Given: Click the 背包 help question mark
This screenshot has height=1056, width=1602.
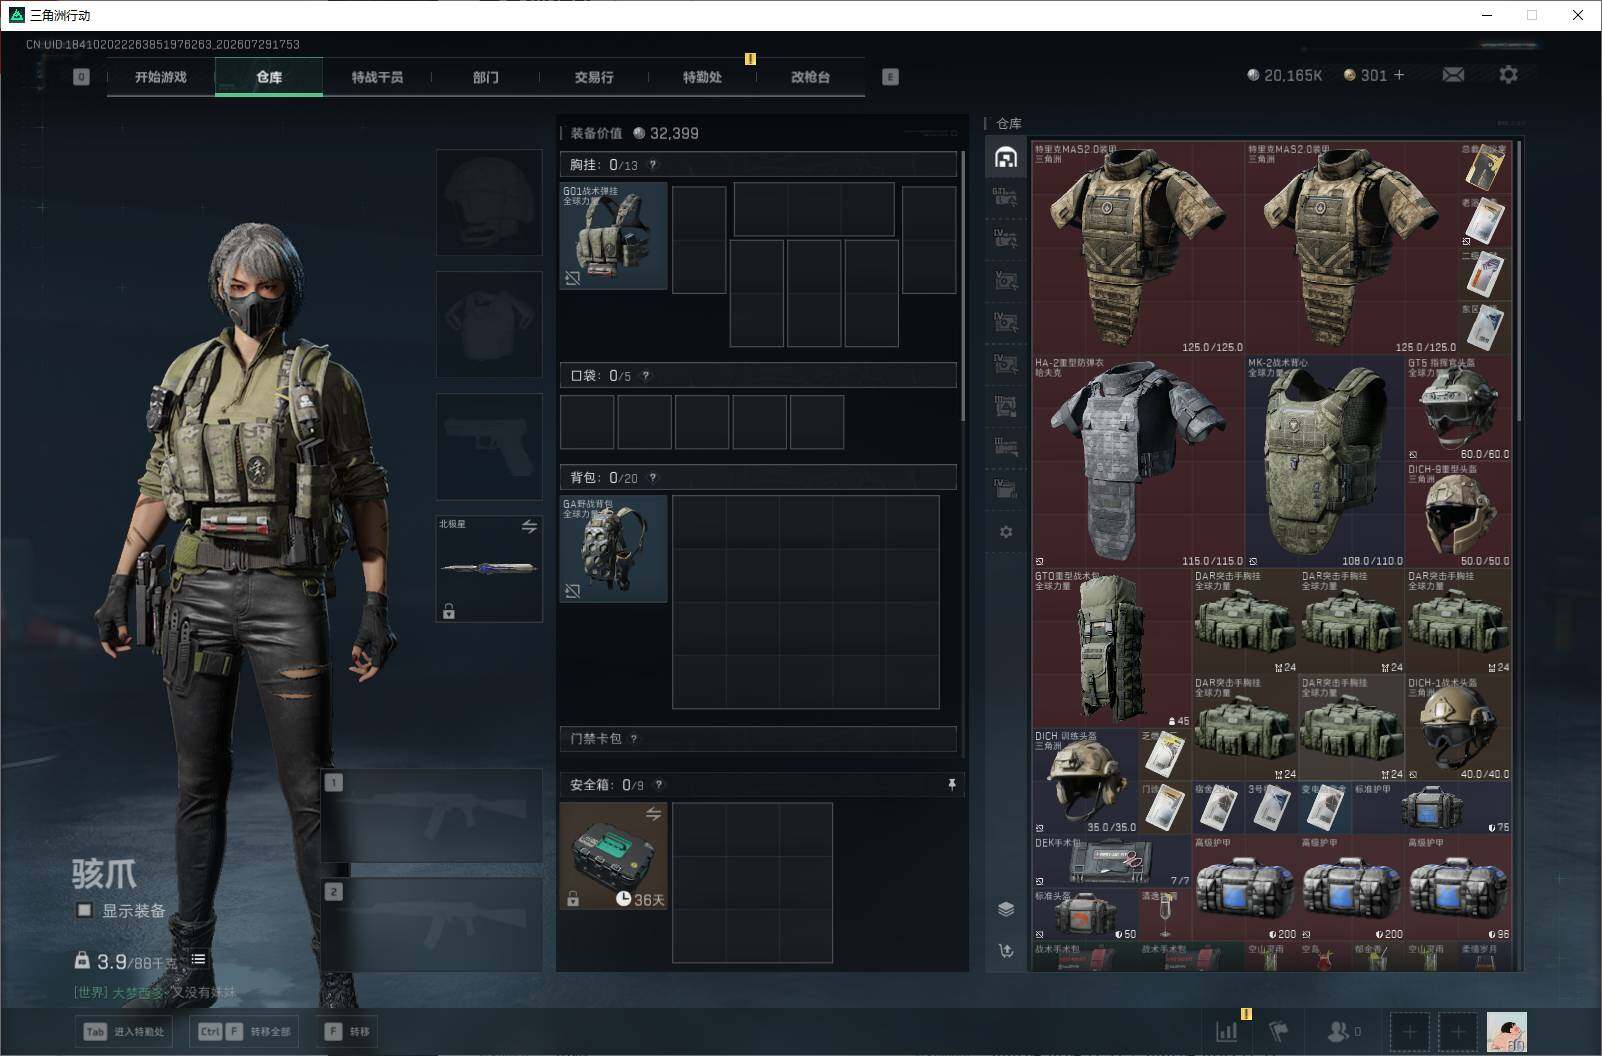Looking at the screenshot, I should pyautogui.click(x=653, y=478).
